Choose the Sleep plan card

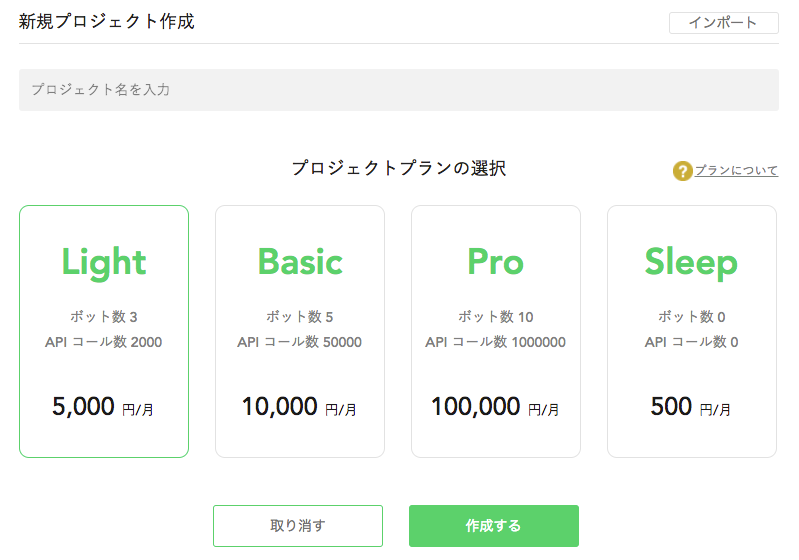(692, 331)
